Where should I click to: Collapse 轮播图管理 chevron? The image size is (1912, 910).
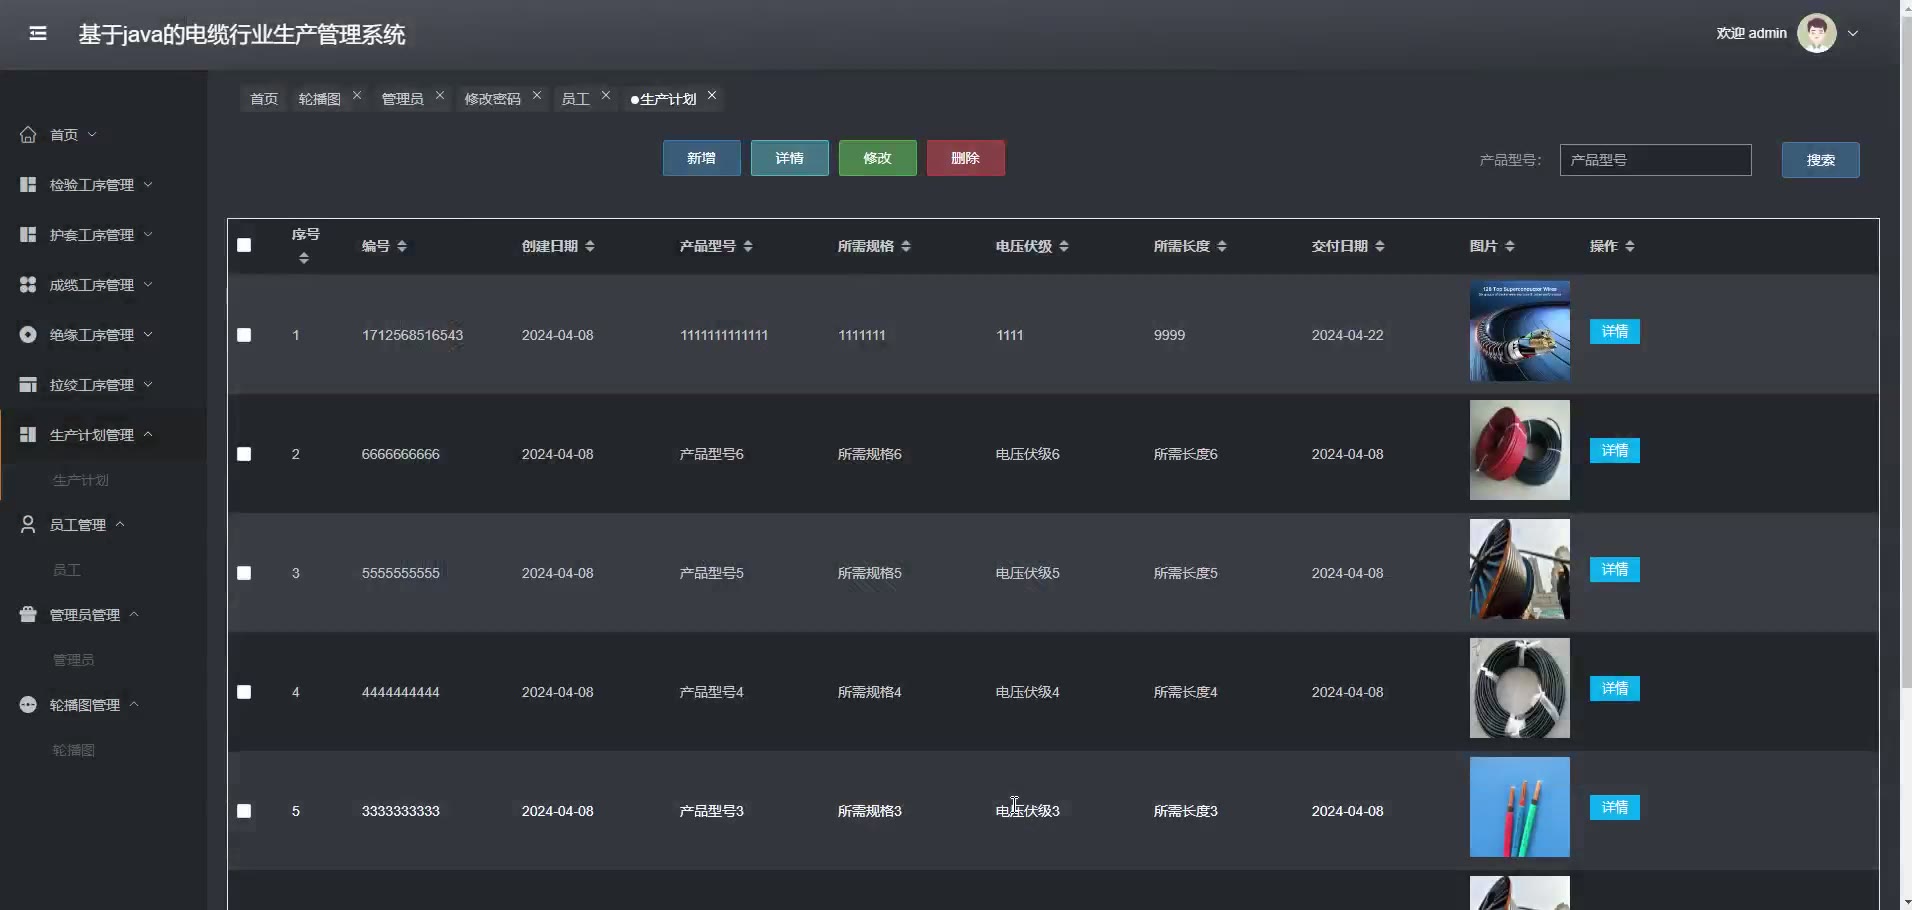pos(134,704)
